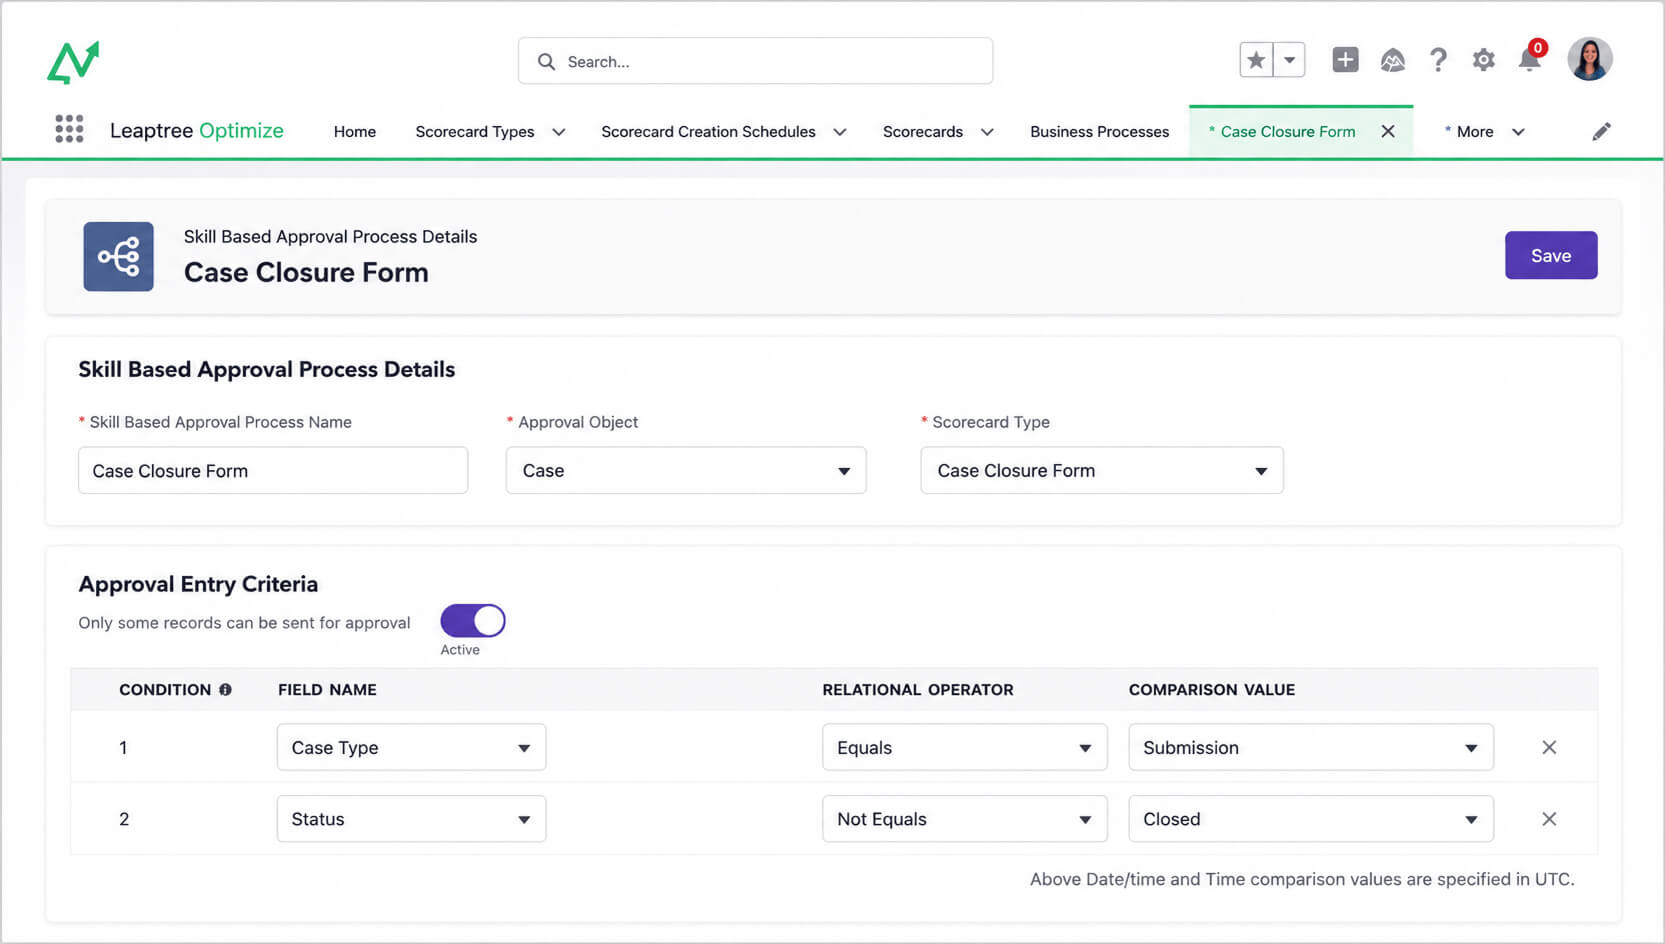Open the setup gear icon
Image resolution: width=1665 pixels, height=944 pixels.
click(1484, 60)
